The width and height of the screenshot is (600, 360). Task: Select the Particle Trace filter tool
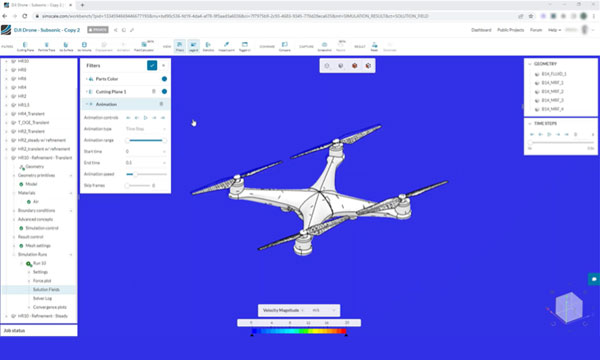coord(46,47)
